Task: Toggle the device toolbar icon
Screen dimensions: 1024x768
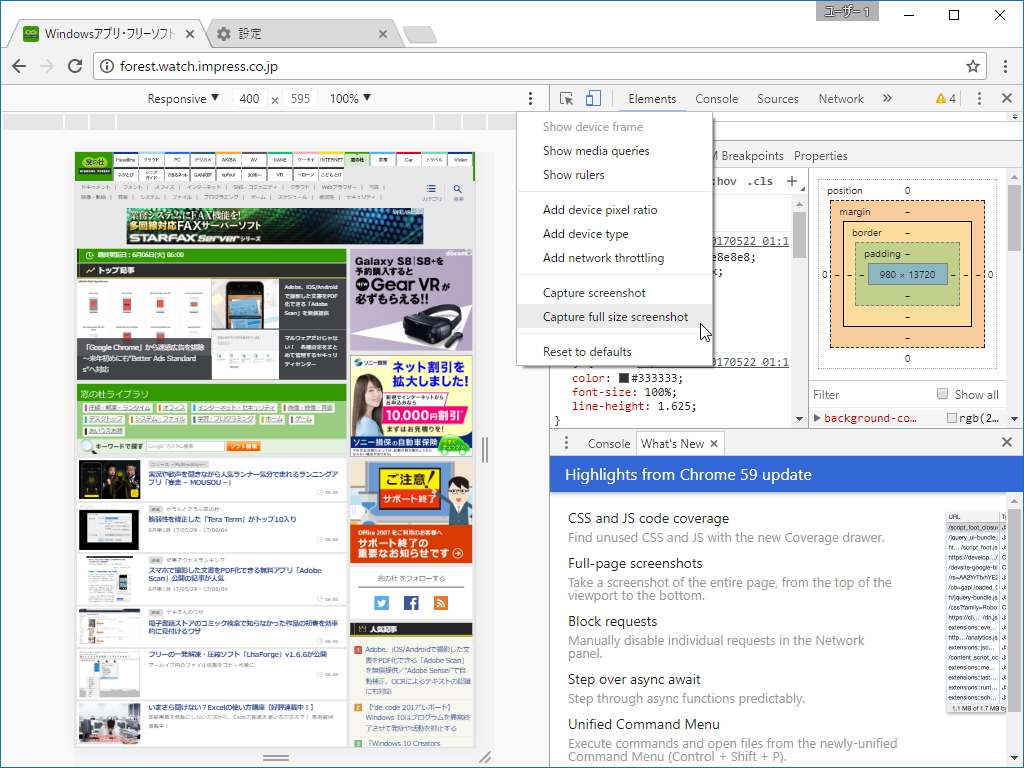Action: [x=593, y=99]
